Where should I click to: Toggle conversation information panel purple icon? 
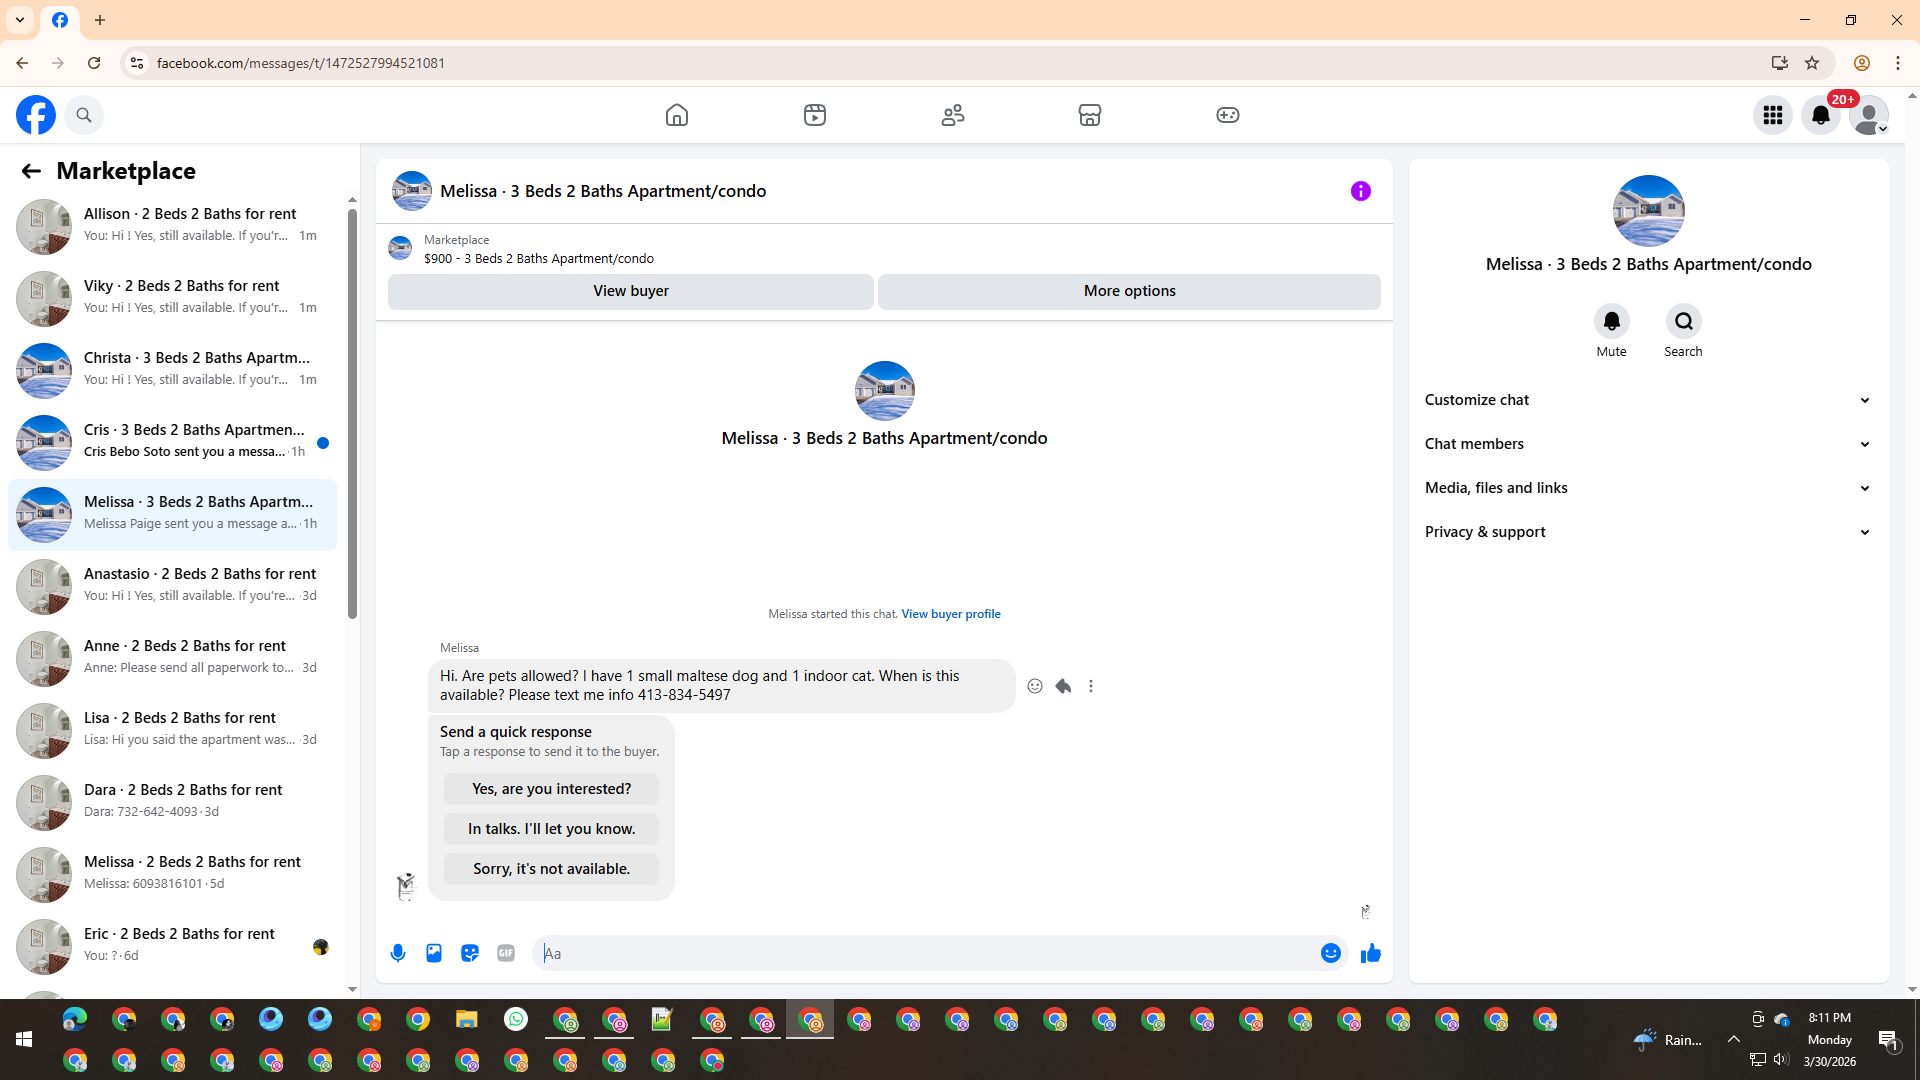(1360, 191)
